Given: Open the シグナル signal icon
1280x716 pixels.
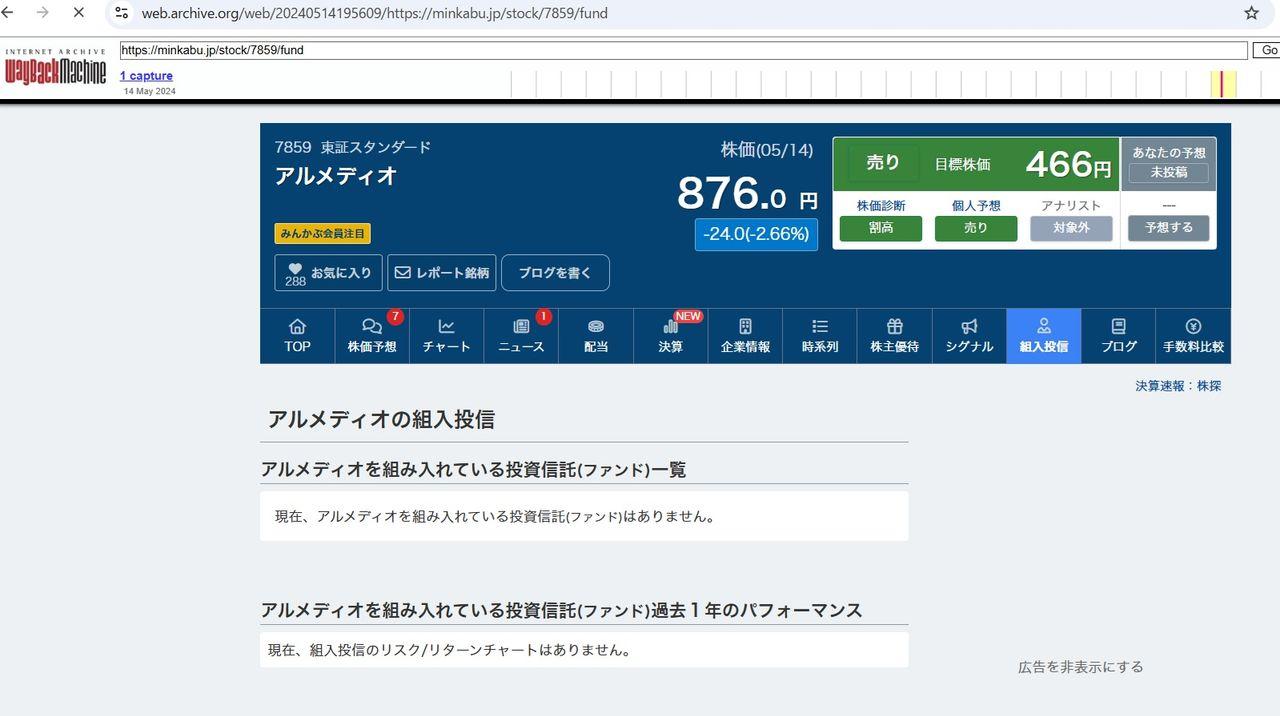Looking at the screenshot, I should tap(968, 335).
